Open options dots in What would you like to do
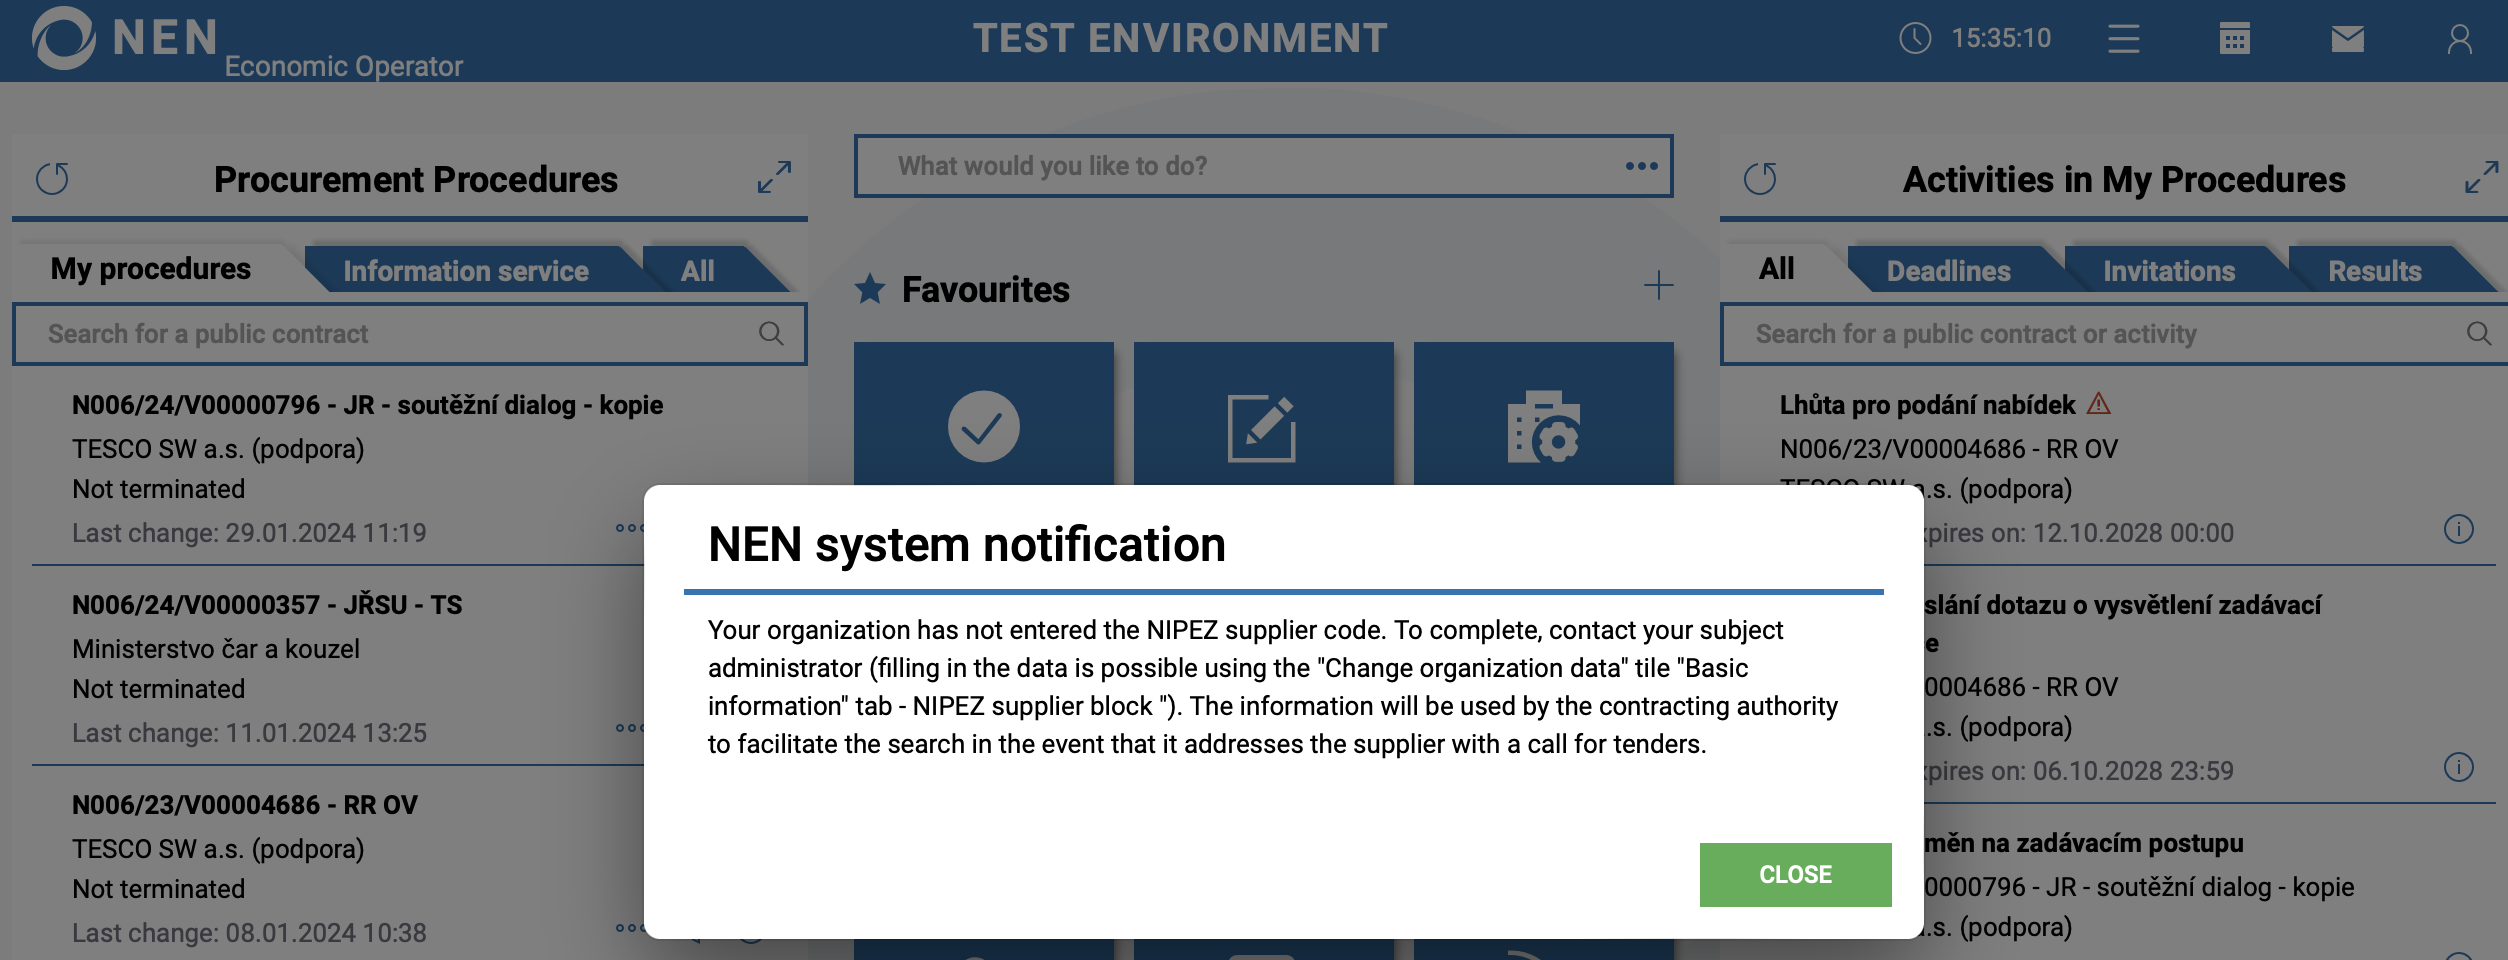Image resolution: width=2508 pixels, height=960 pixels. click(x=1641, y=166)
